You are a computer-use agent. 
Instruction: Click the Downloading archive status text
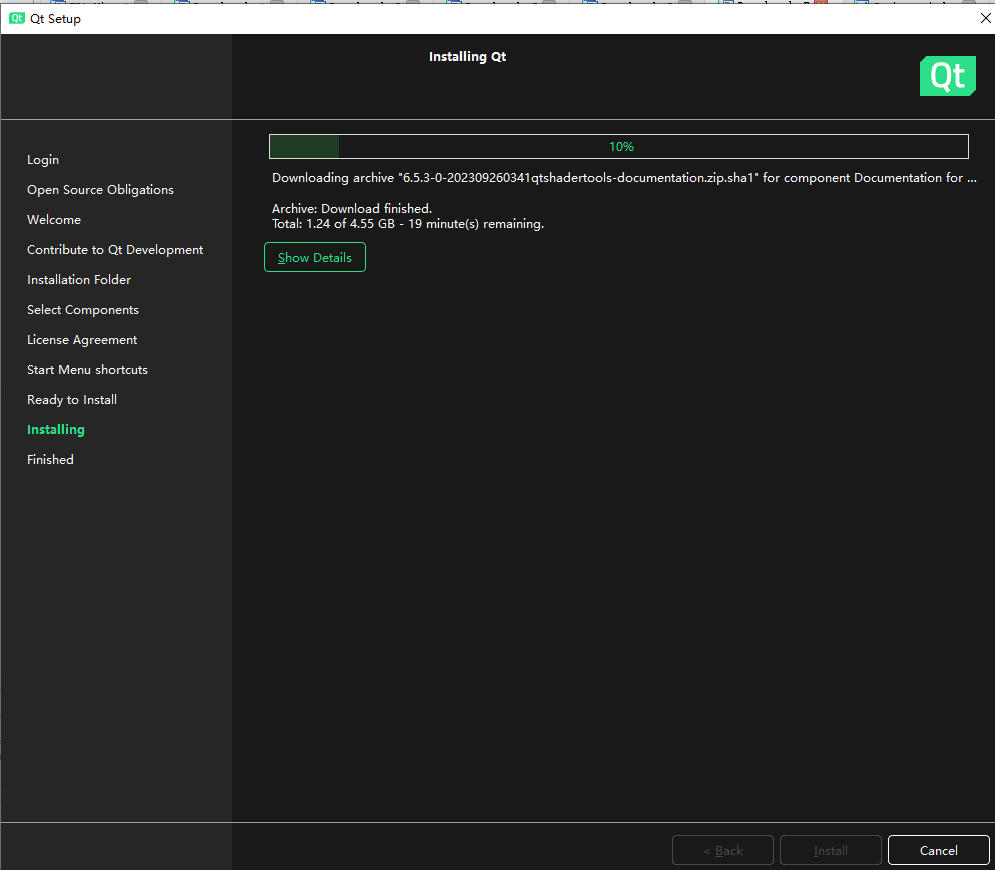pos(624,178)
